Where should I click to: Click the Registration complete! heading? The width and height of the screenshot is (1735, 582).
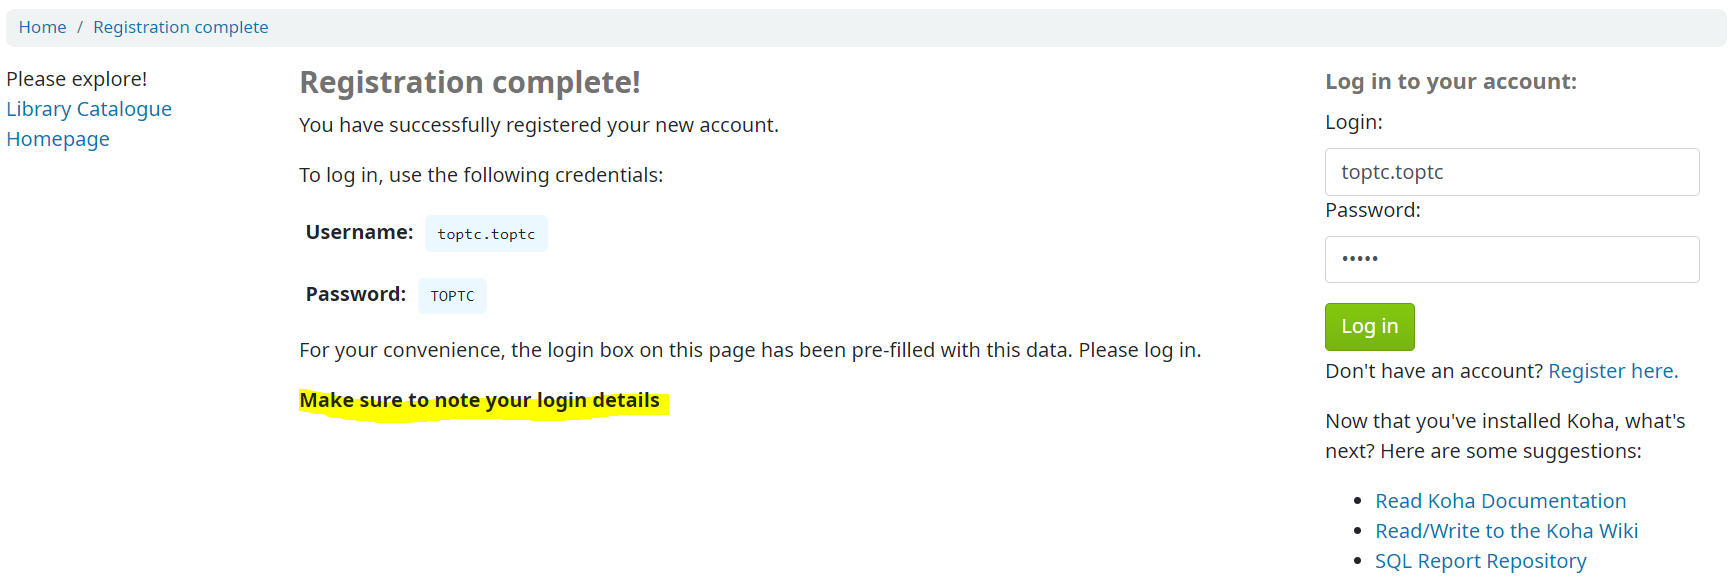pos(470,82)
